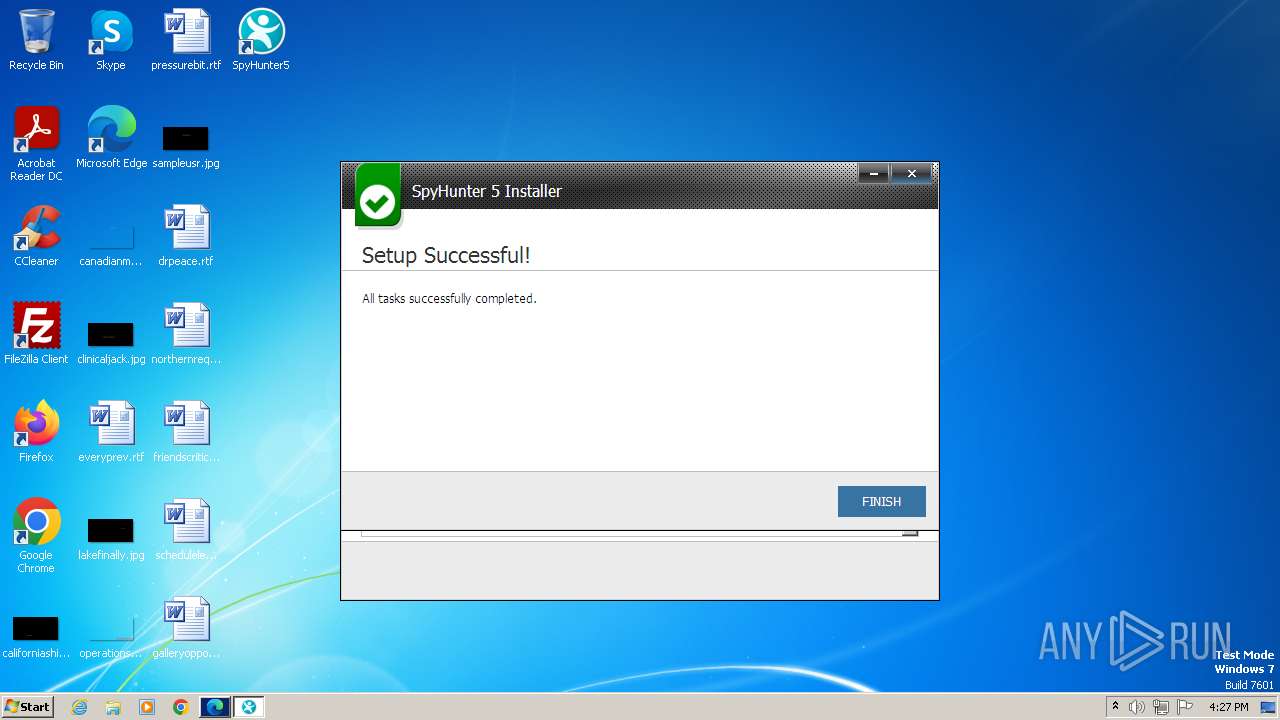Open Chrome from the taskbar
The height and width of the screenshot is (720, 1280).
pyautogui.click(x=180, y=707)
